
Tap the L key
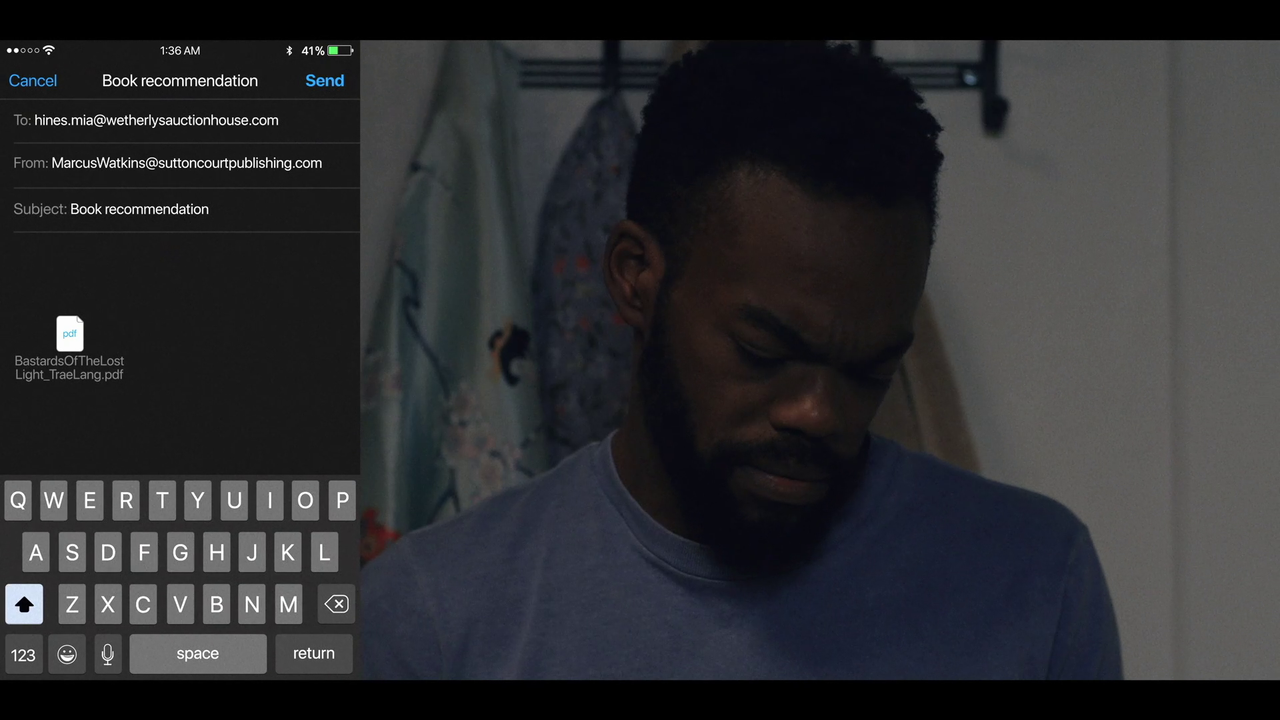coord(324,552)
